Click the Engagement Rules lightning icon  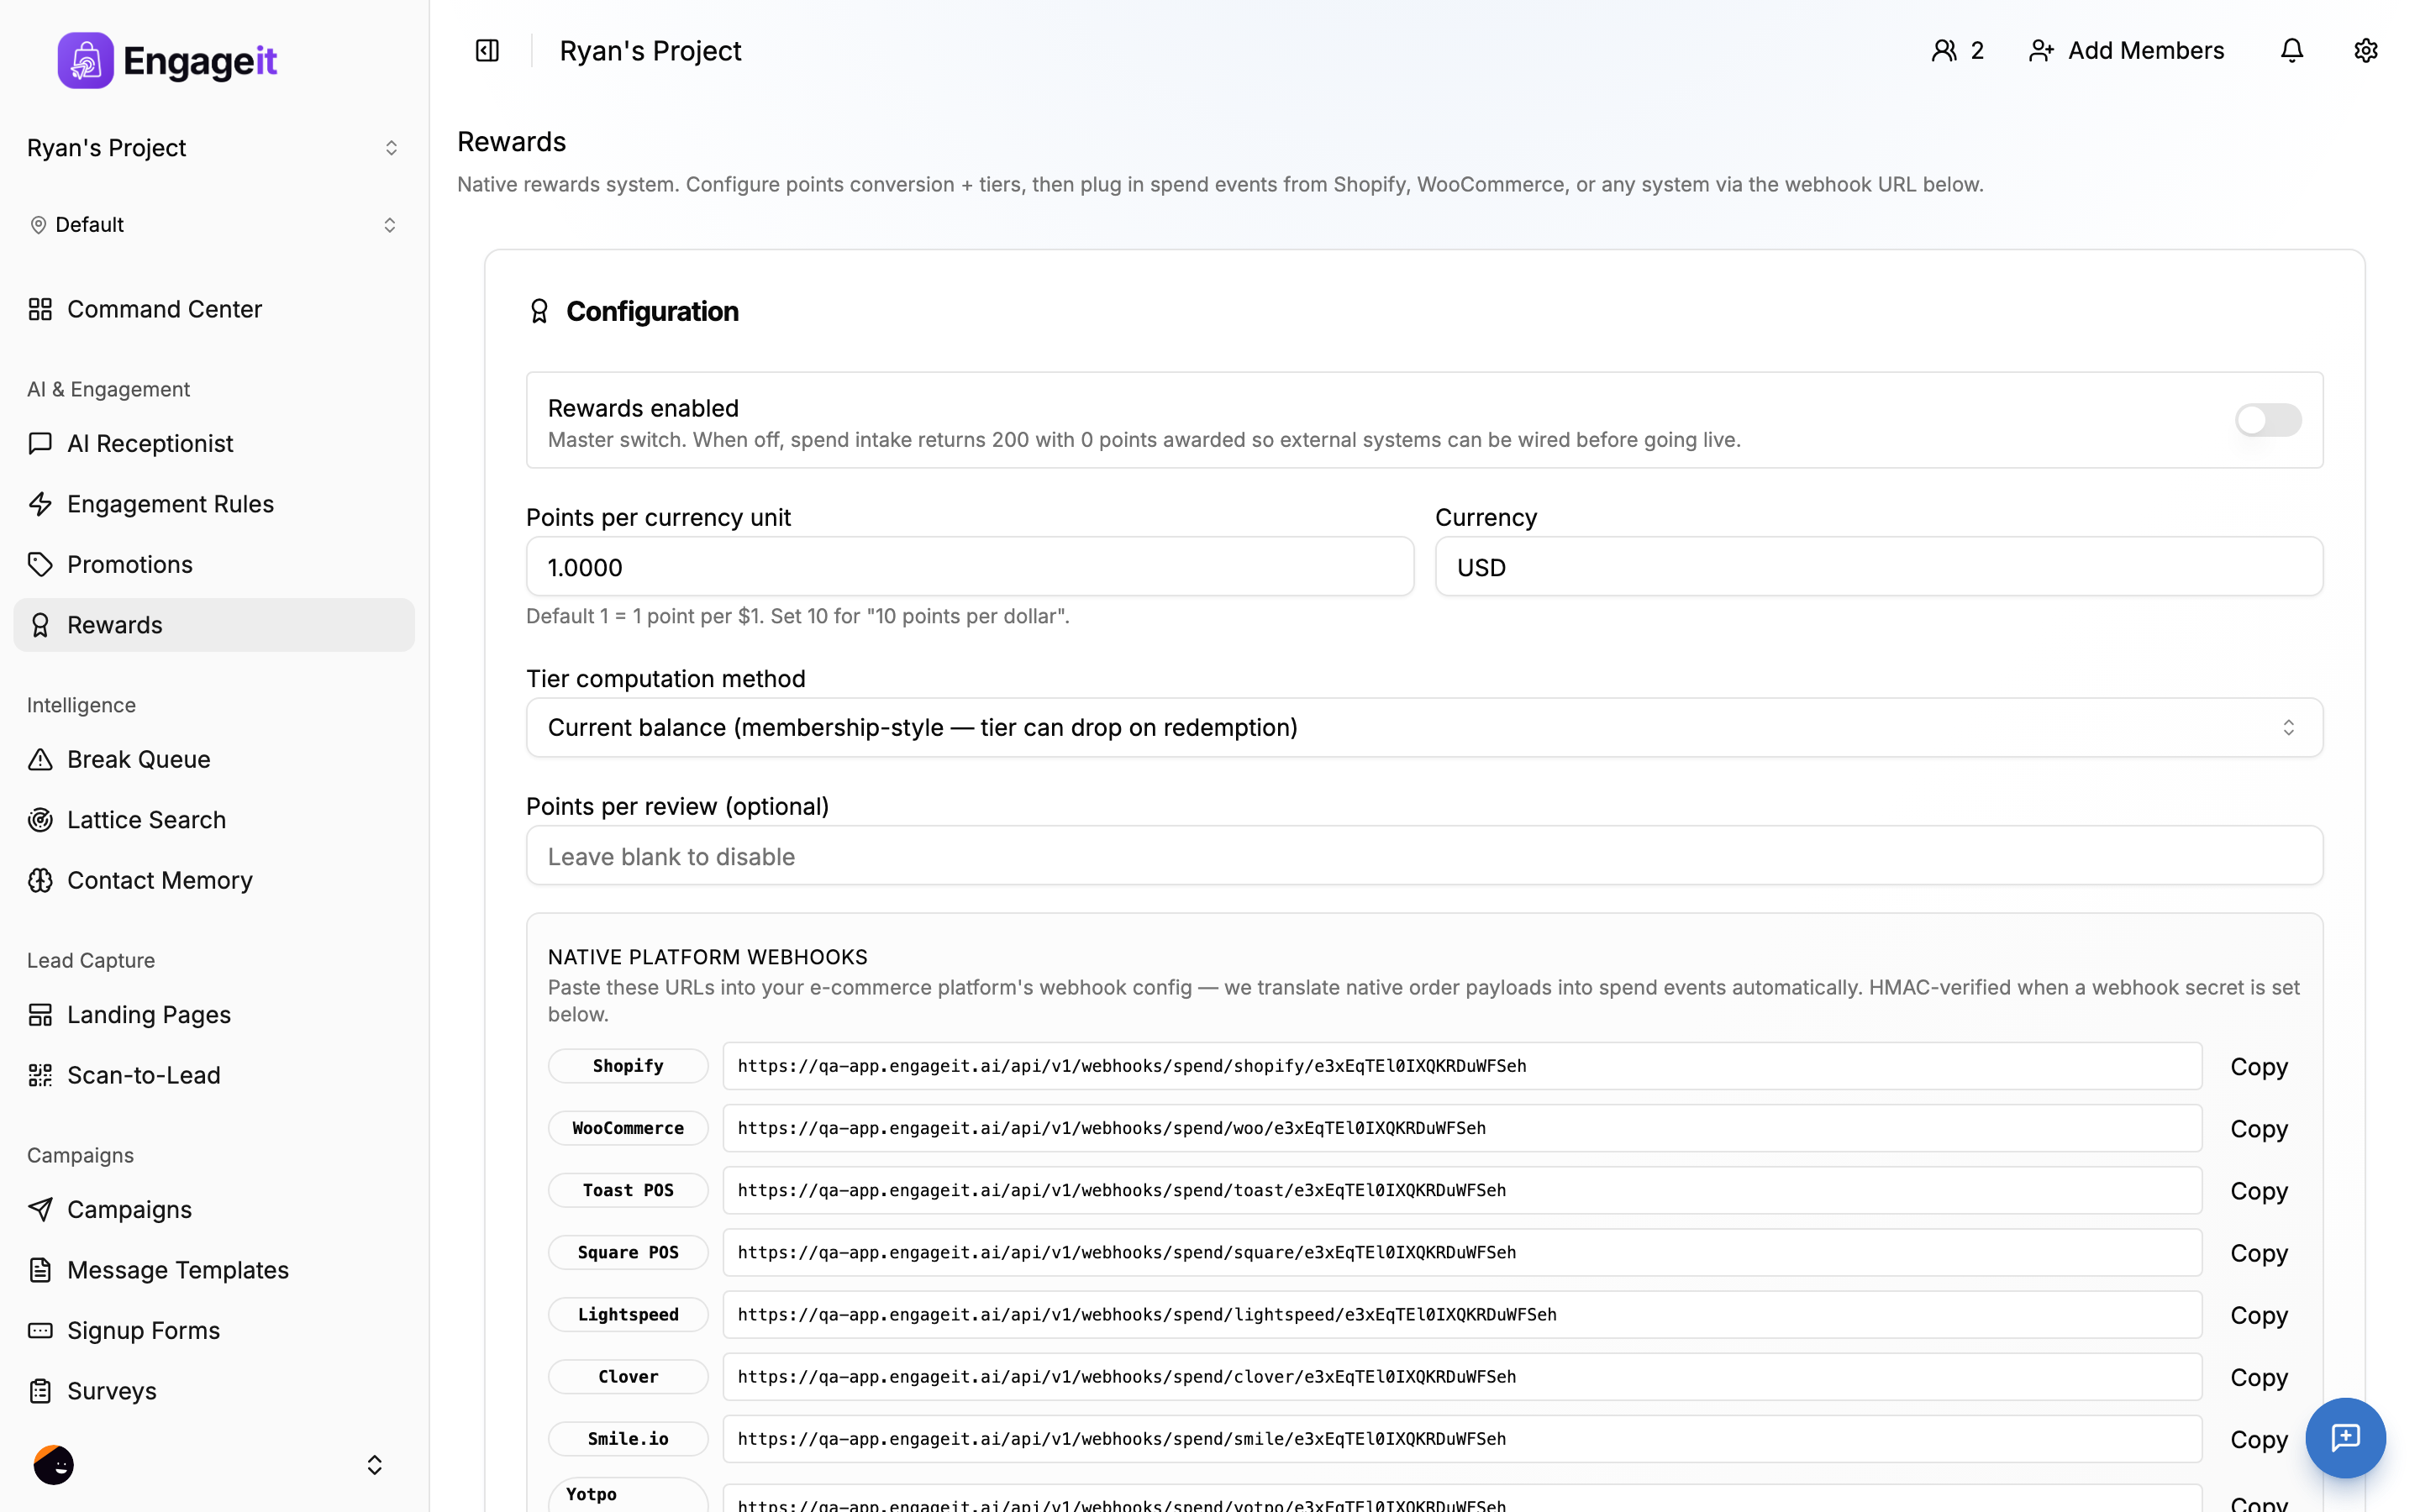pos(40,504)
